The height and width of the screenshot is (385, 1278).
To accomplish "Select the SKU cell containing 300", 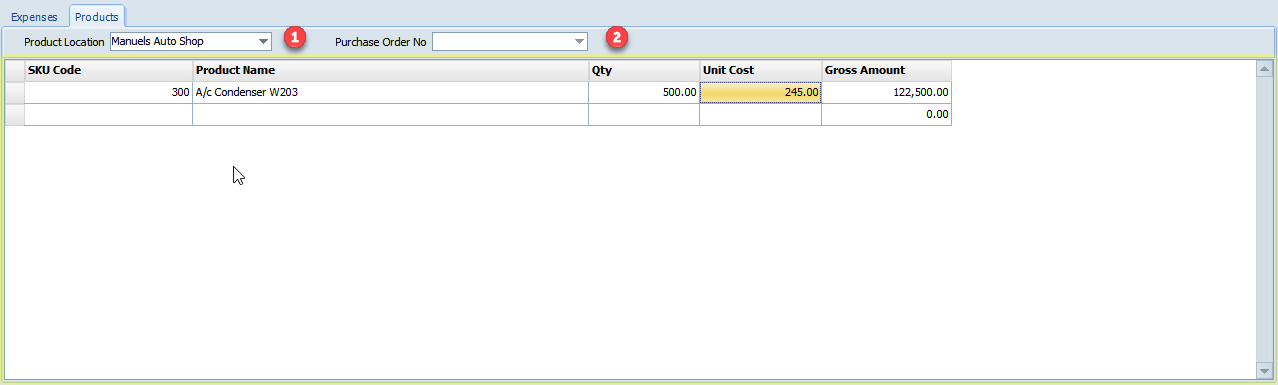I will 108,92.
